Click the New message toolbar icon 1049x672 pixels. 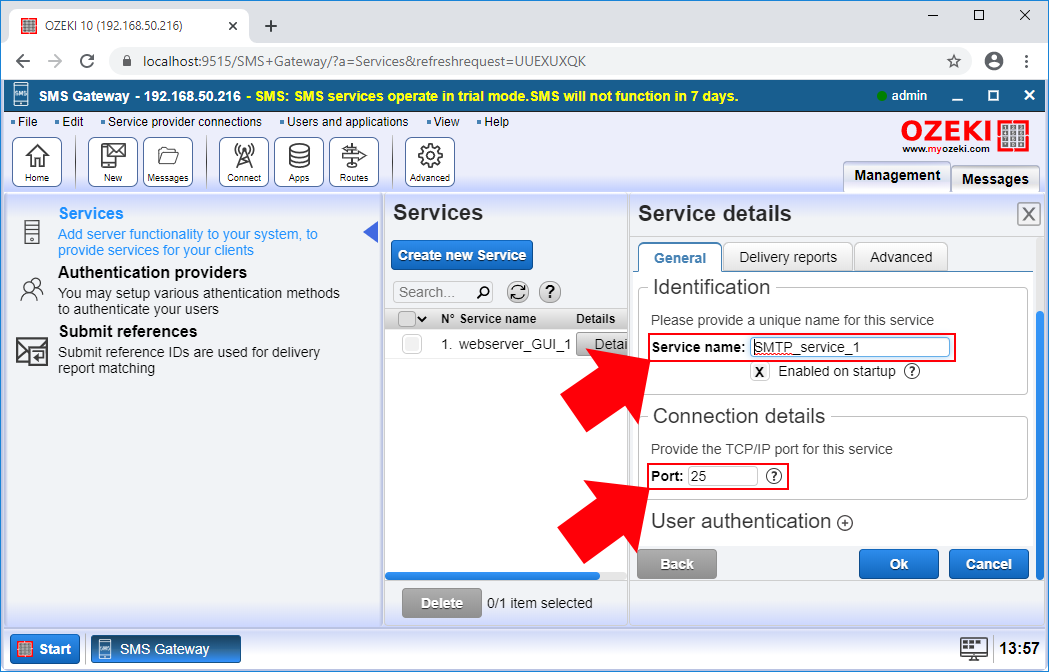113,162
